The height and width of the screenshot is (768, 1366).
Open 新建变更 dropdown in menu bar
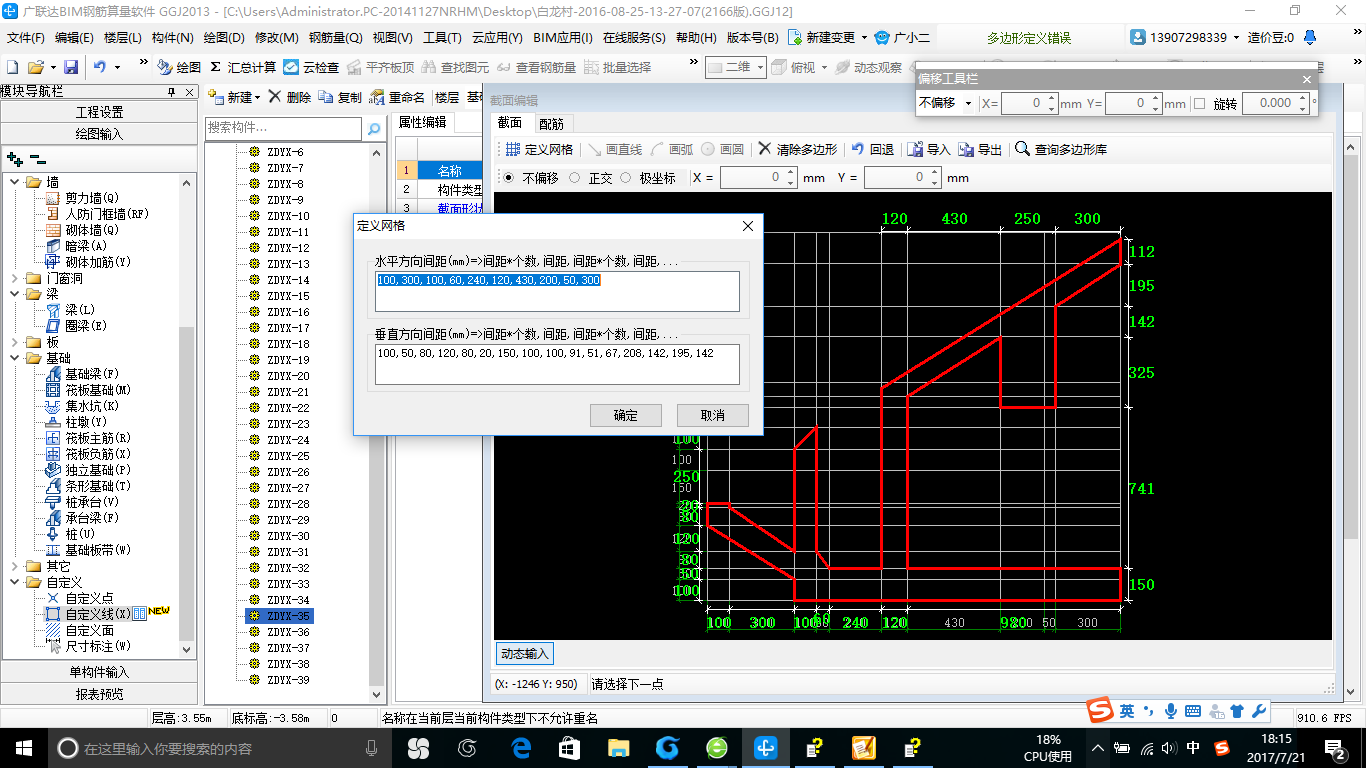point(864,38)
